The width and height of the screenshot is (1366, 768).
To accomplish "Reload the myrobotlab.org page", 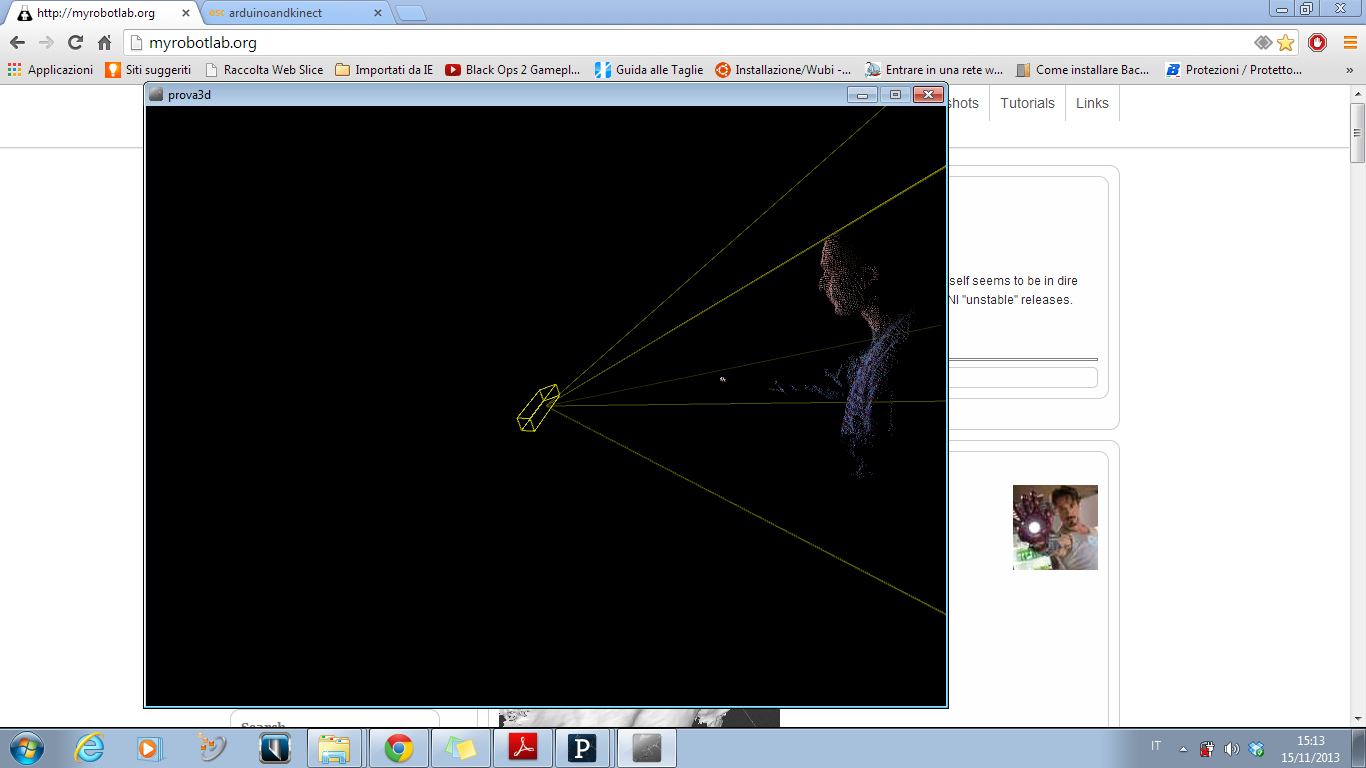I will coord(75,43).
